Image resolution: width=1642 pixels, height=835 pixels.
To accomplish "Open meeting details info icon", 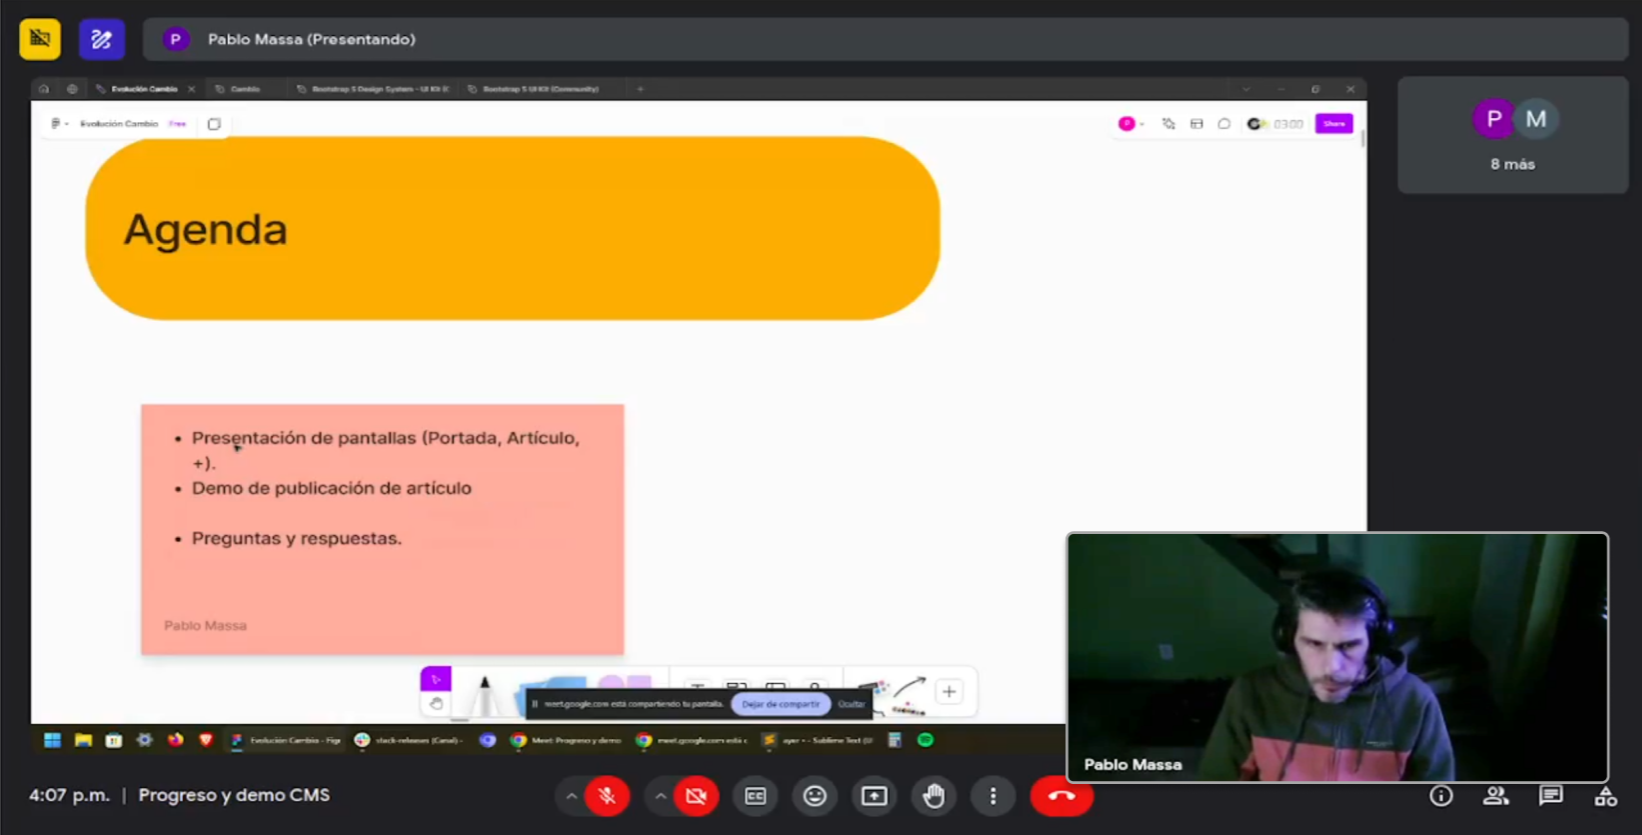I will tap(1441, 796).
